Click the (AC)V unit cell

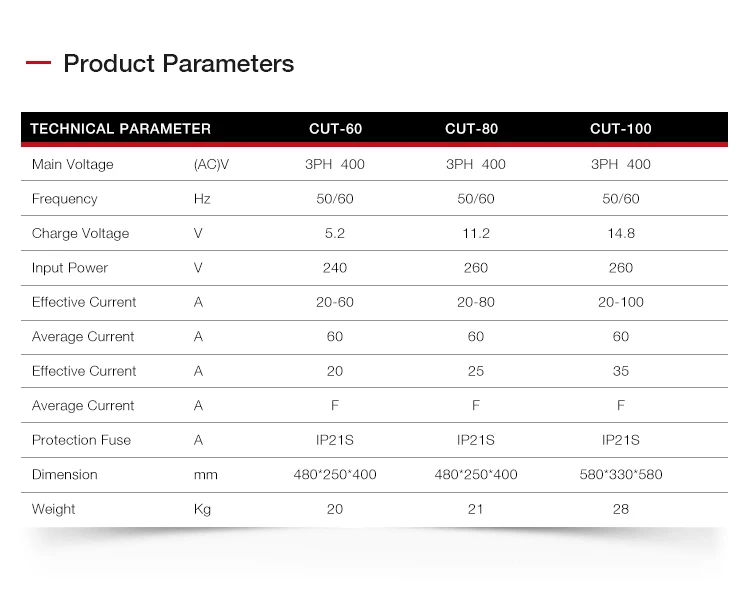point(211,164)
